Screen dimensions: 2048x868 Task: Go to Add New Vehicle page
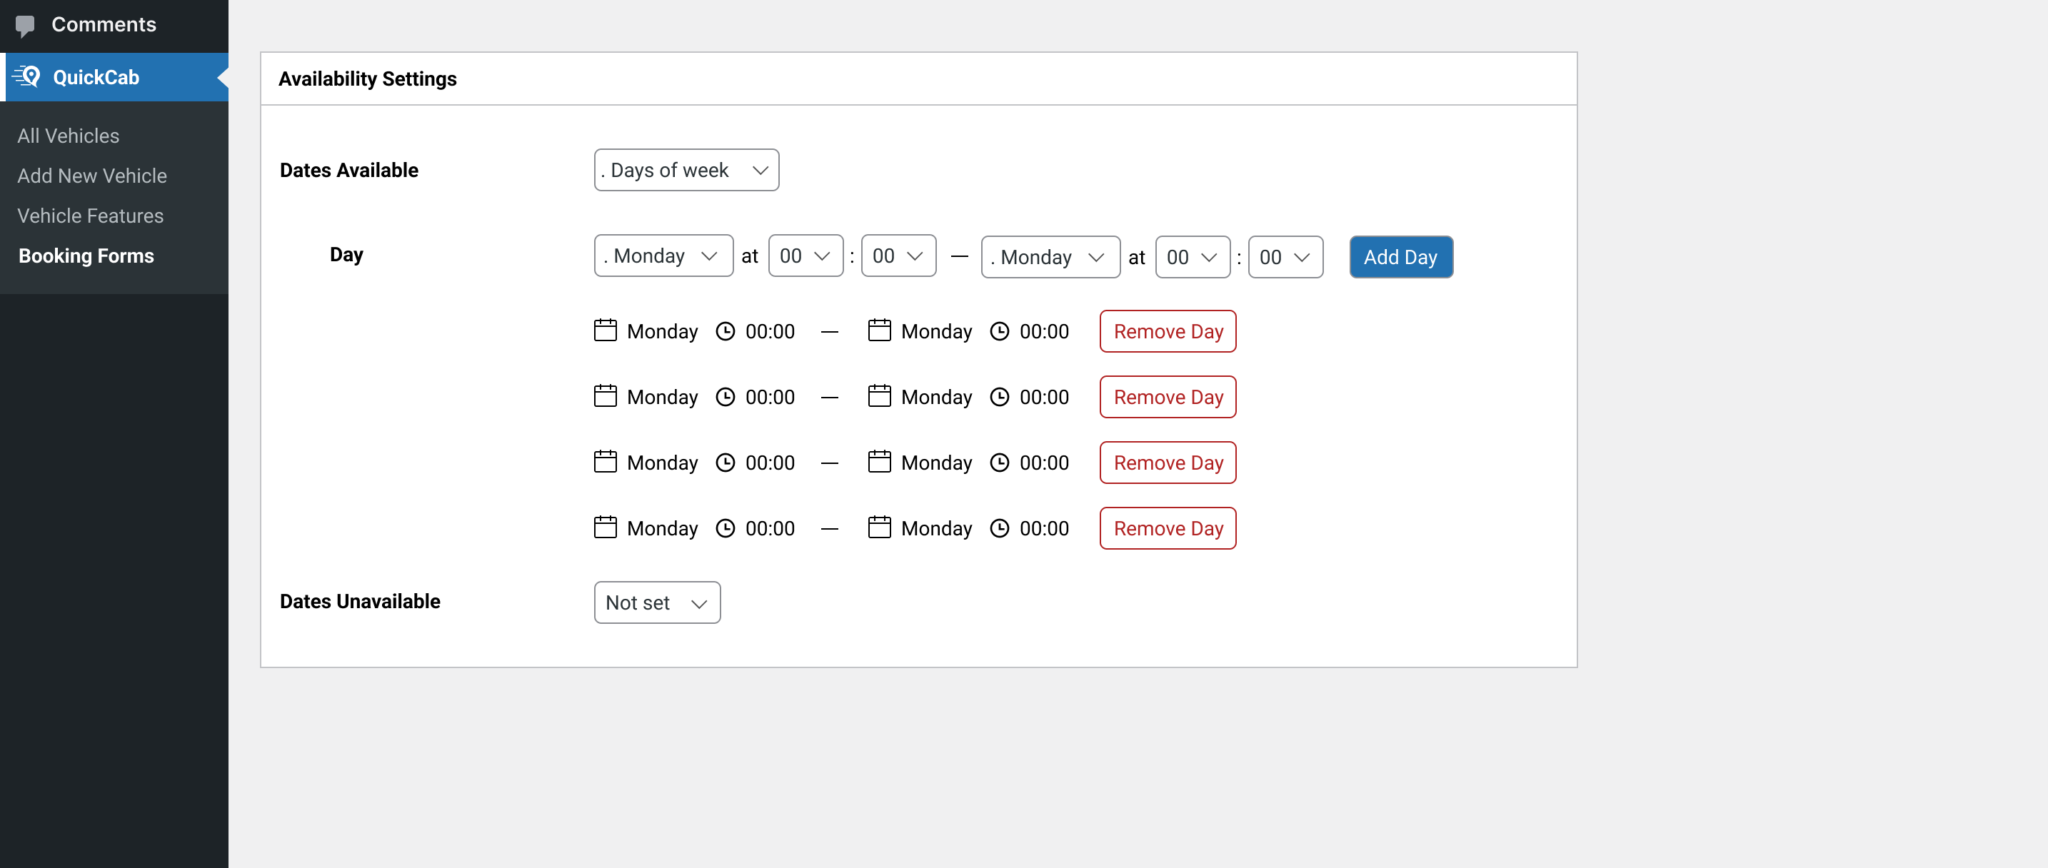coord(92,176)
